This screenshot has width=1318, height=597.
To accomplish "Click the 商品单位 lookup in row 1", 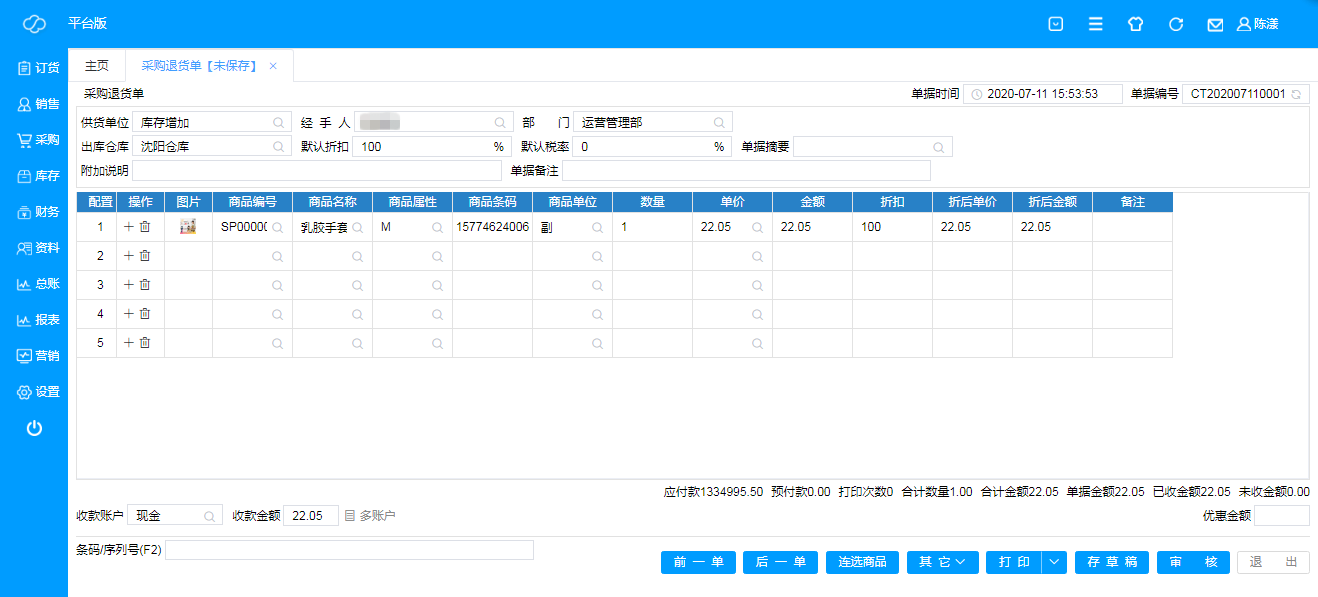I will (597, 227).
